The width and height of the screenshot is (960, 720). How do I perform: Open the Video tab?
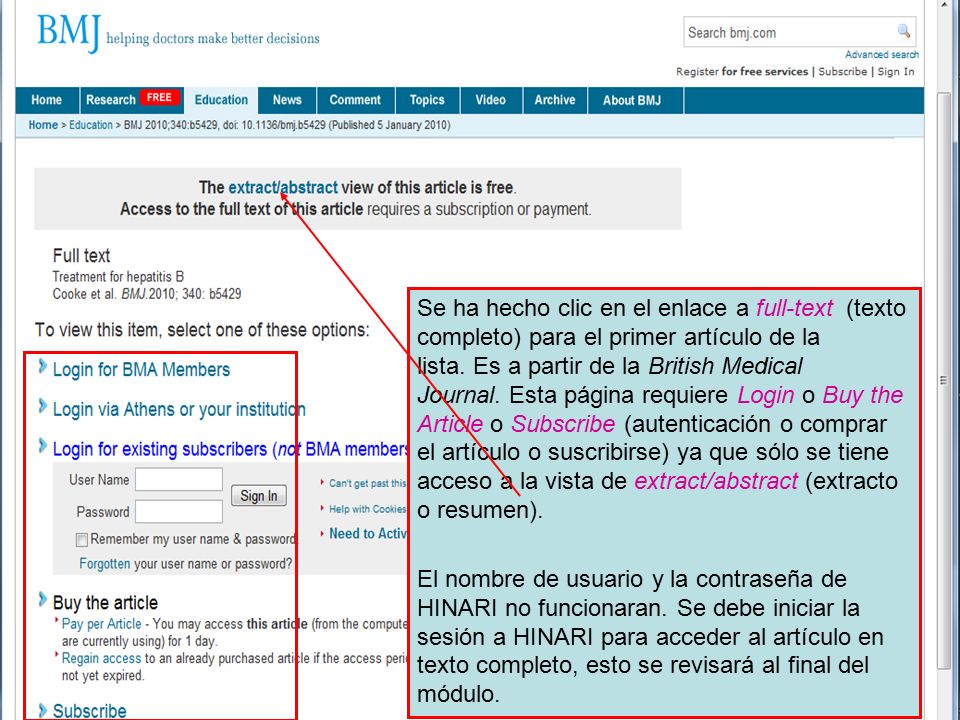click(490, 100)
